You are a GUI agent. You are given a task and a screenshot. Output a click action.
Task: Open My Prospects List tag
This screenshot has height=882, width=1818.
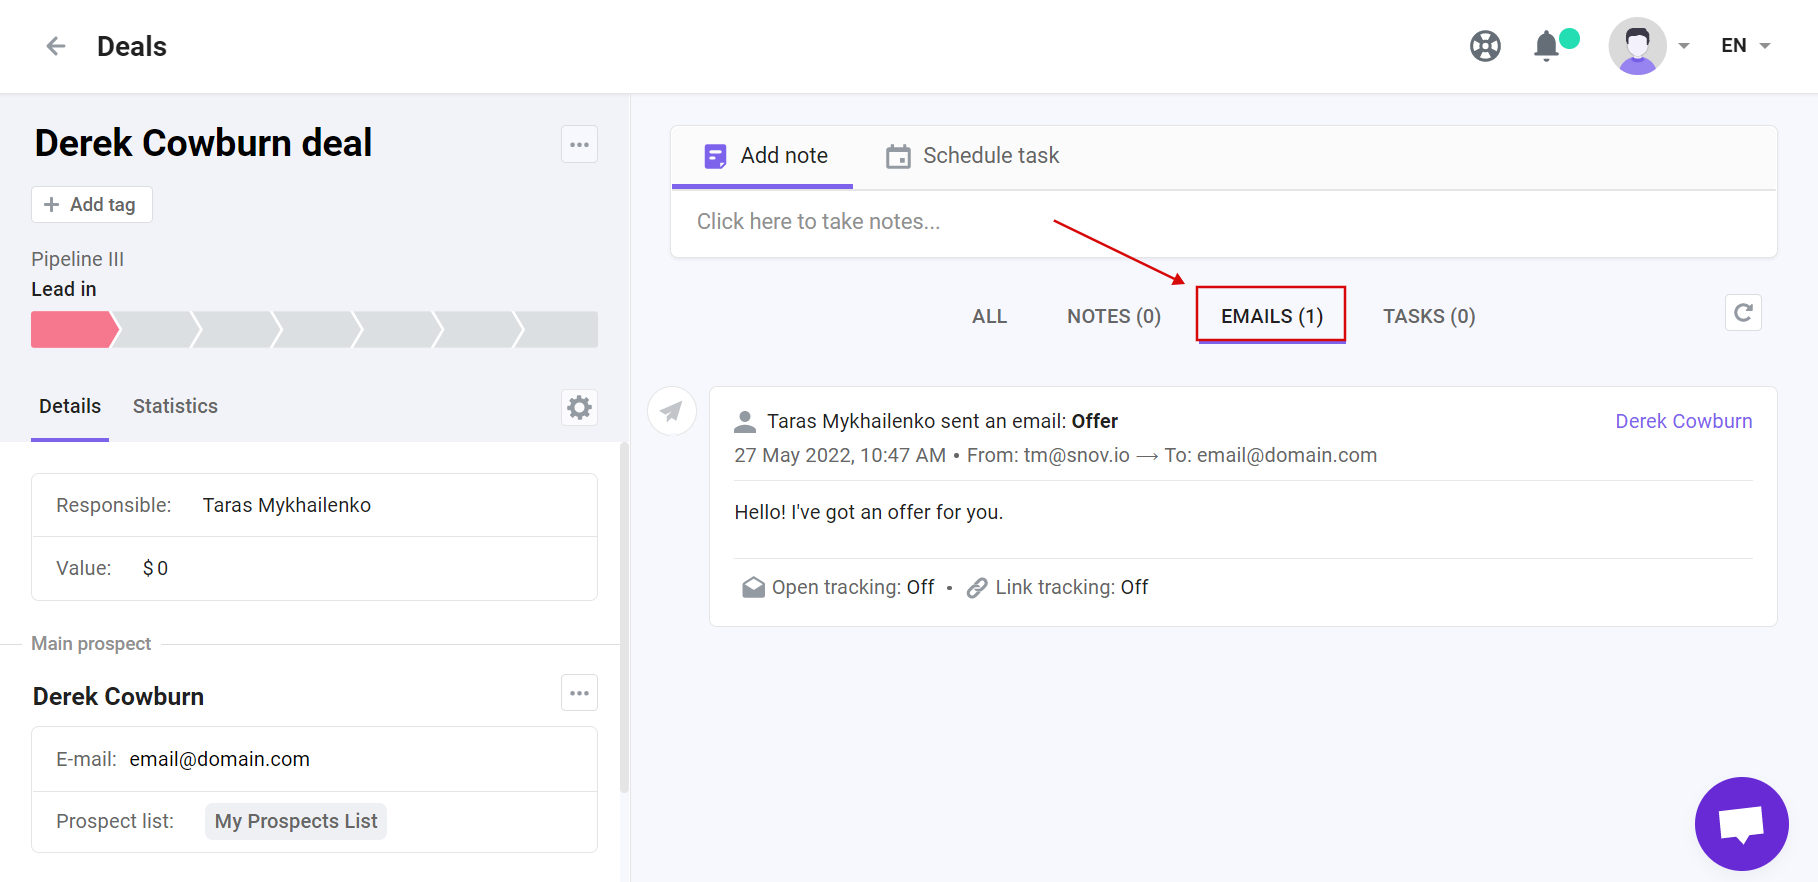pyautogui.click(x=296, y=821)
